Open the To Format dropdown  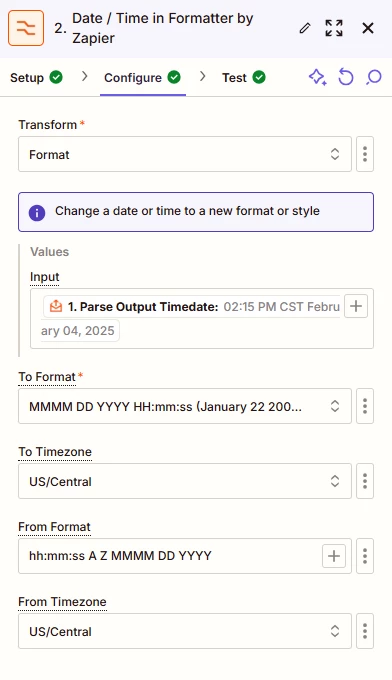click(185, 406)
